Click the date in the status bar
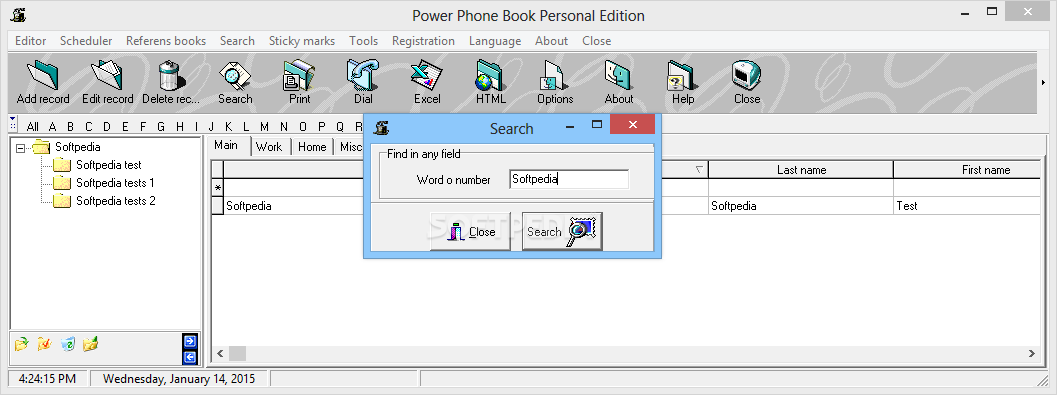 [179, 379]
